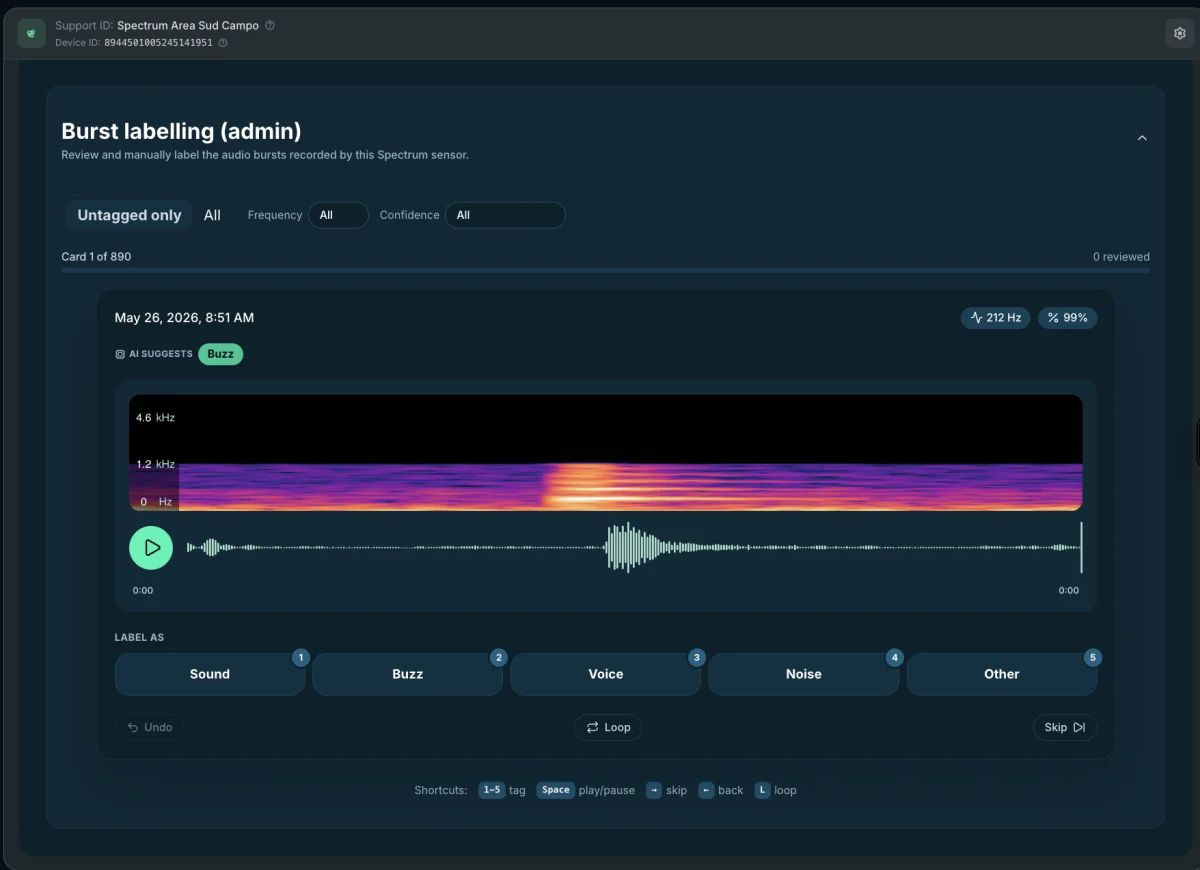This screenshot has height=870, width=1200.
Task: Click the help icon beside Device ID
Action: click(223, 43)
